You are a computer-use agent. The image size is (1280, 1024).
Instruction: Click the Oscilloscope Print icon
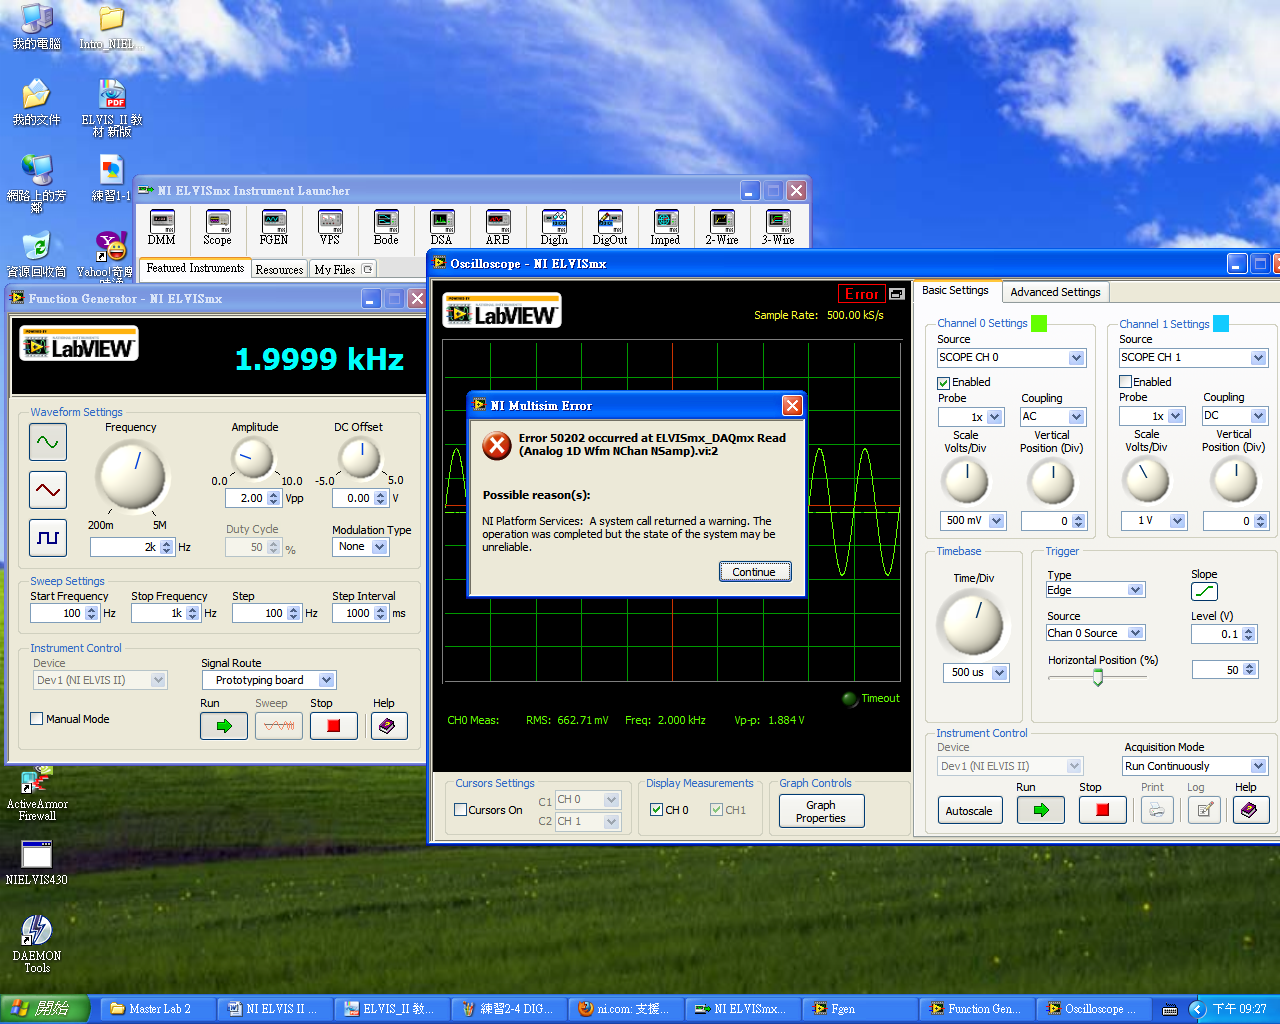tap(1157, 810)
